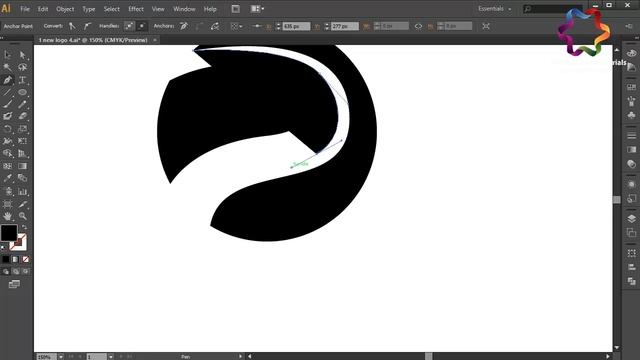The height and width of the screenshot is (360, 640).
Task: Enable Draw Normal mode
Action: click(6, 271)
